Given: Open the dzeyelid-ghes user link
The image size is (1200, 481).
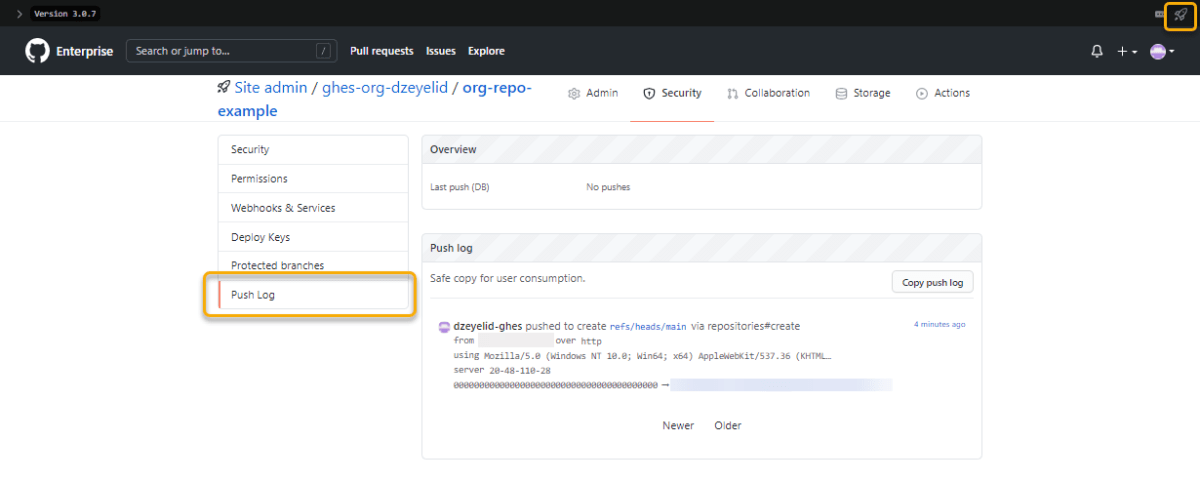Looking at the screenshot, I should 488,326.
